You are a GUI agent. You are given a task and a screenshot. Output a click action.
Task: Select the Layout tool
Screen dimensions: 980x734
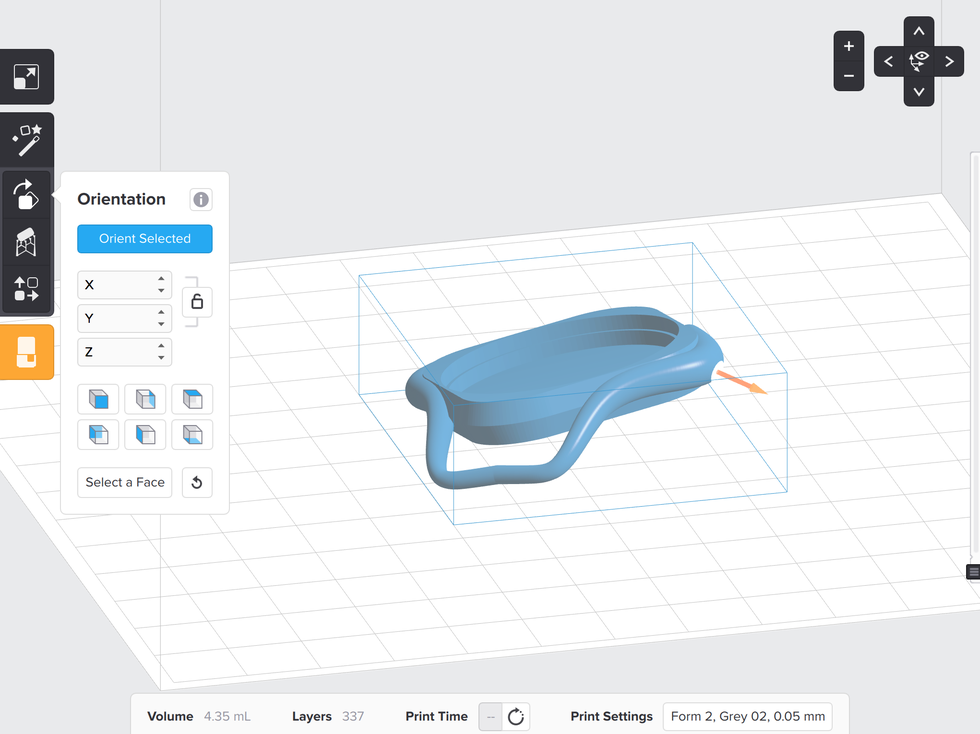click(x=26, y=289)
